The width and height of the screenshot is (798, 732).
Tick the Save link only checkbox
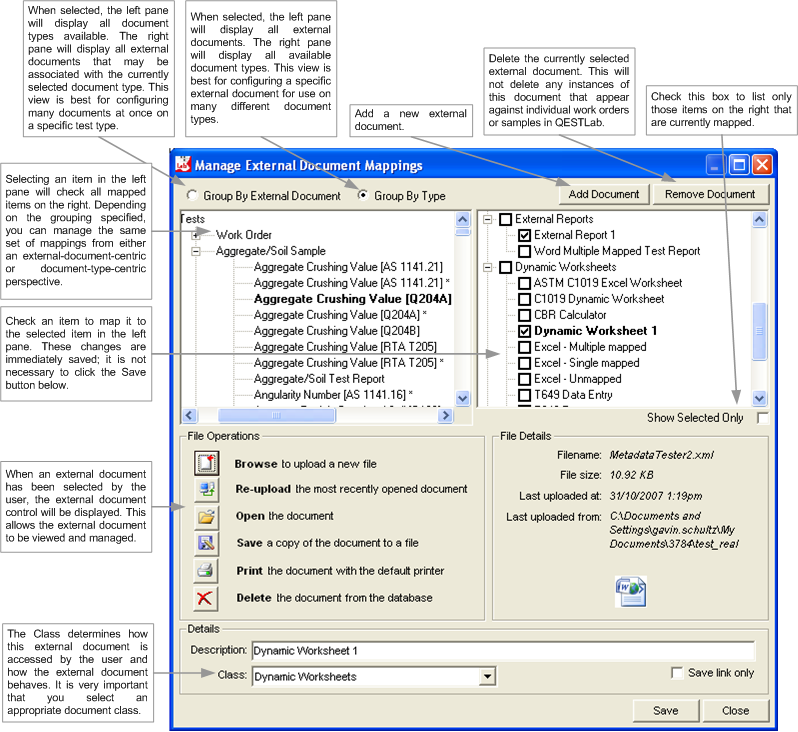click(x=677, y=673)
